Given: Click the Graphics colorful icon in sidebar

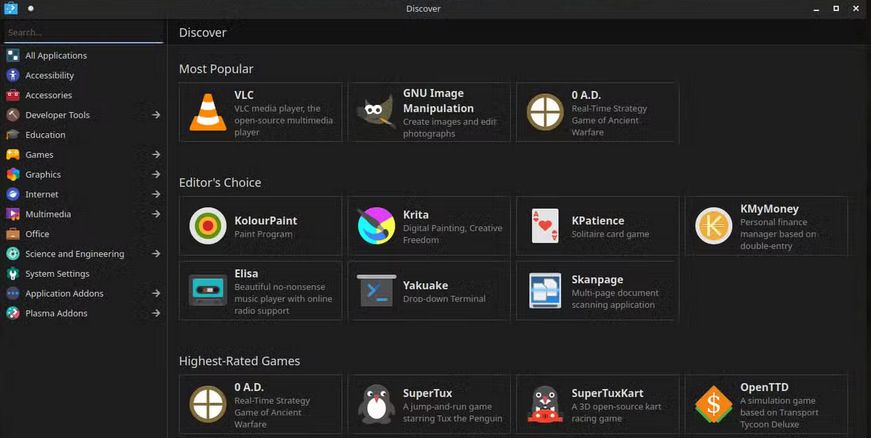Looking at the screenshot, I should 13,174.
